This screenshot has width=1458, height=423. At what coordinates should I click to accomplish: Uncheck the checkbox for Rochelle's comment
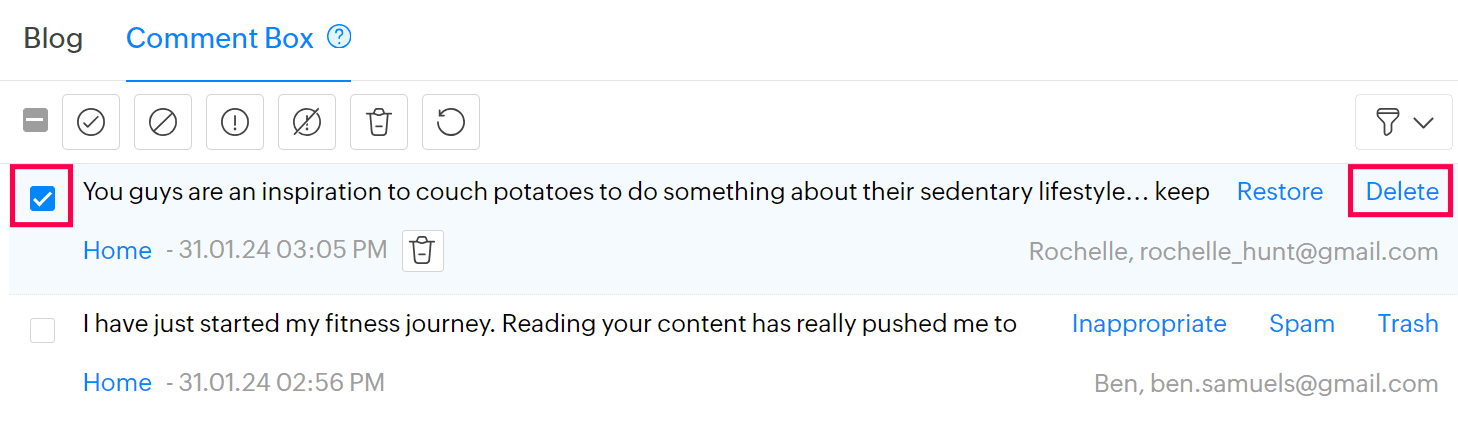pyautogui.click(x=42, y=200)
